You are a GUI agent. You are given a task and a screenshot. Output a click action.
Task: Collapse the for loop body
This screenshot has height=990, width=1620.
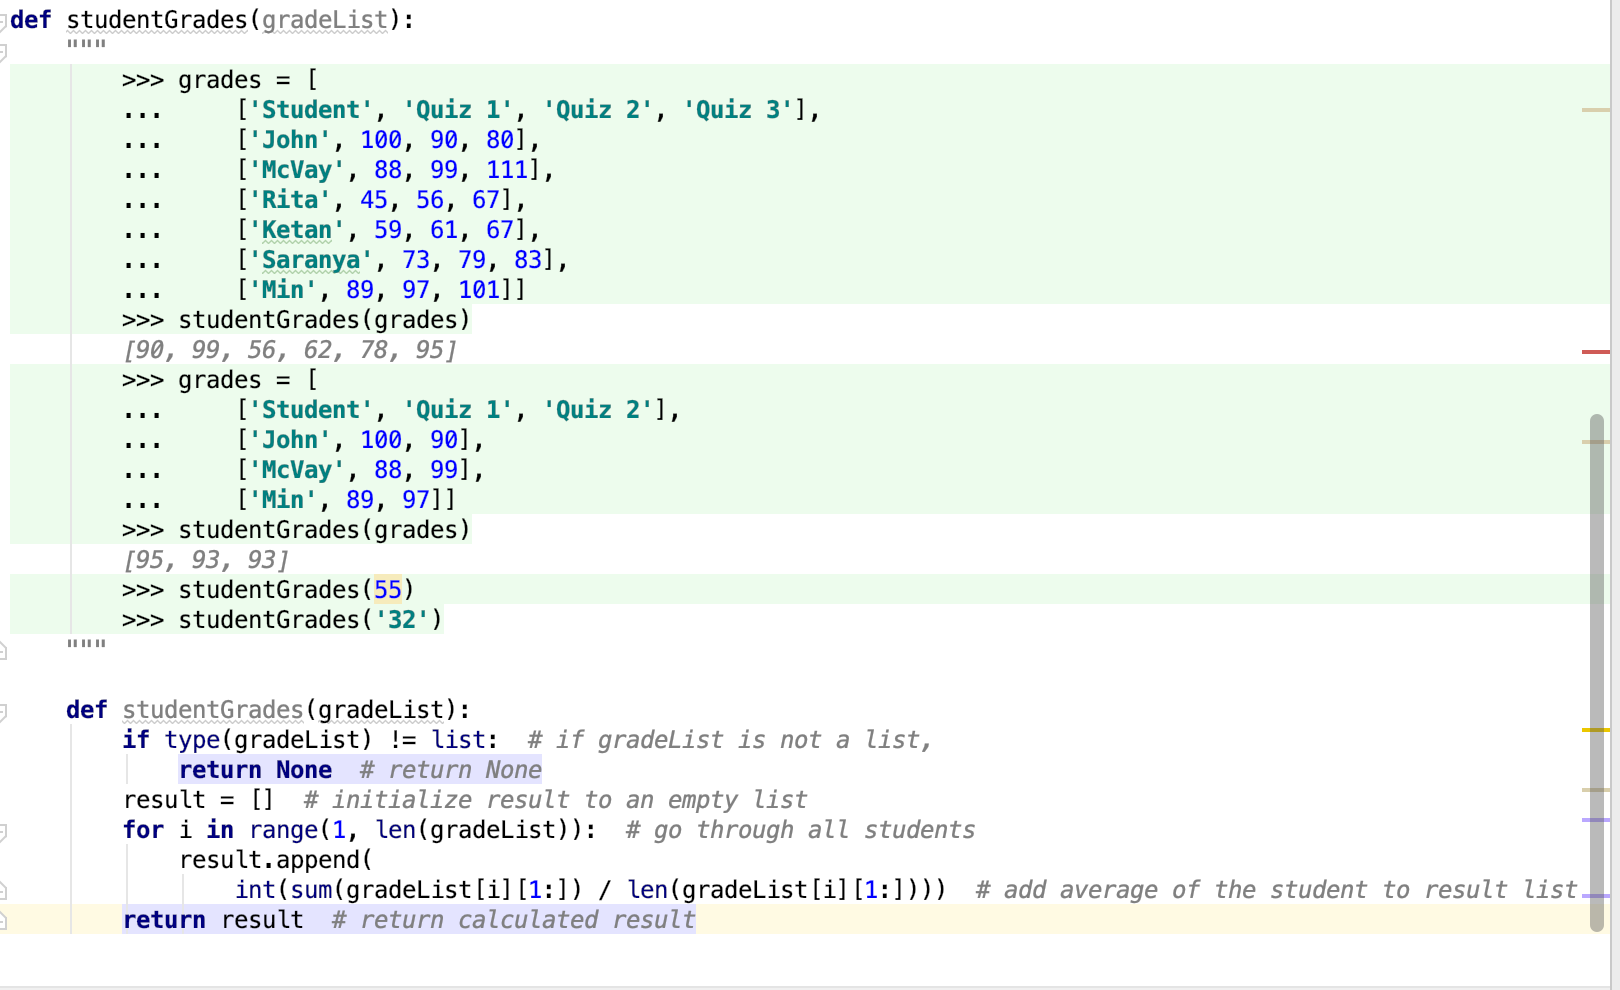(5, 832)
